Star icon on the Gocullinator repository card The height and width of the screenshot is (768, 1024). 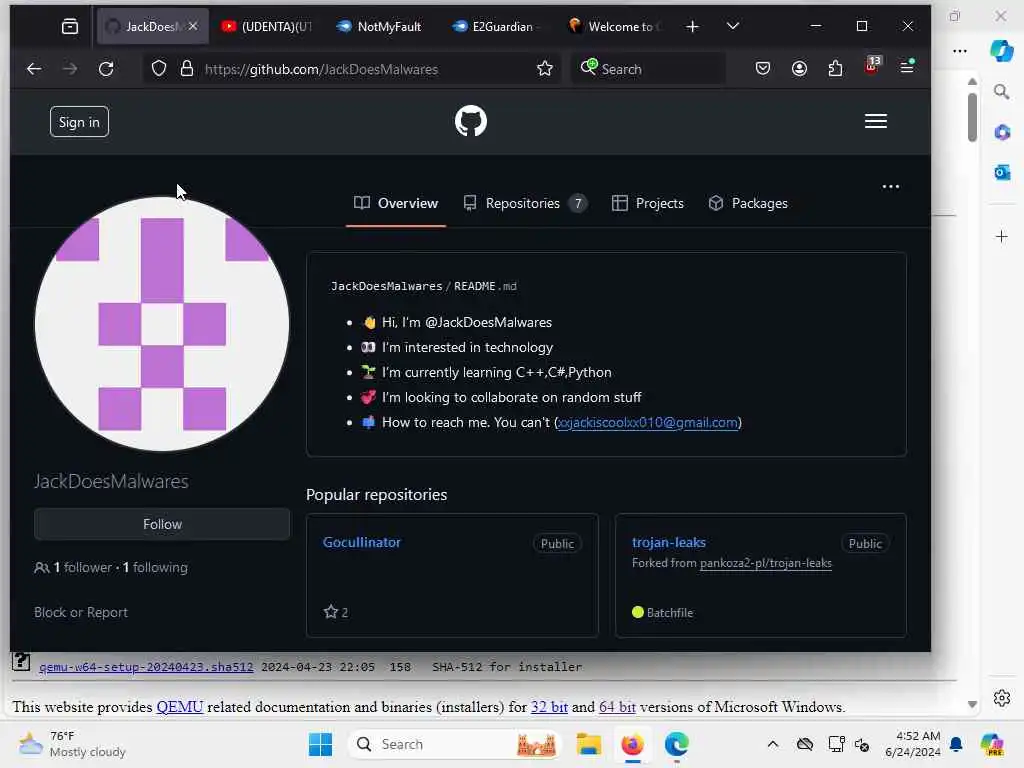click(x=330, y=612)
